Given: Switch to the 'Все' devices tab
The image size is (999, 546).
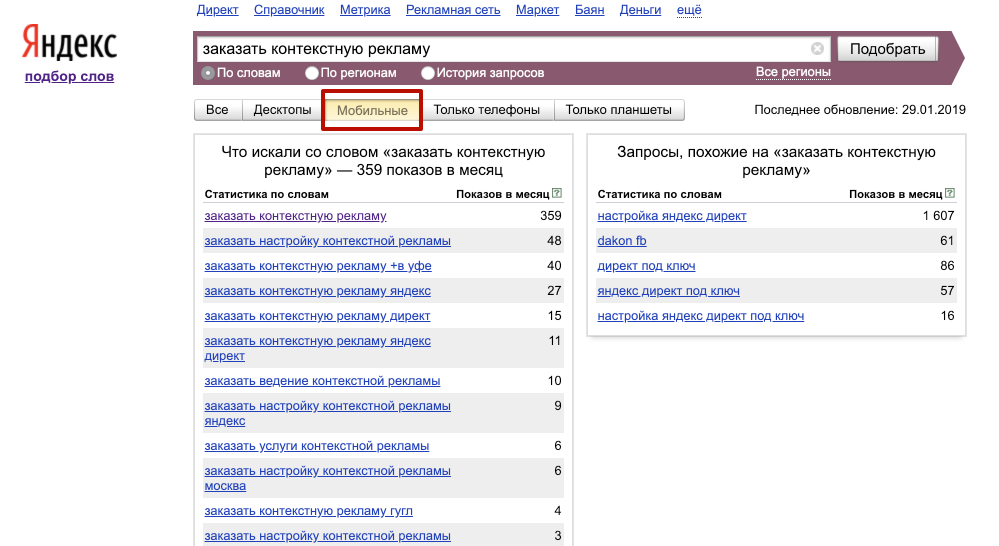Looking at the screenshot, I should click(217, 110).
